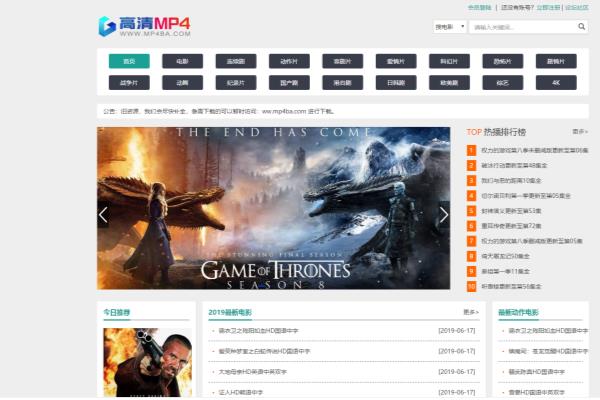This screenshot has height=400, width=600.
Task: Open the 纪录片 nav category
Action: tap(236, 83)
